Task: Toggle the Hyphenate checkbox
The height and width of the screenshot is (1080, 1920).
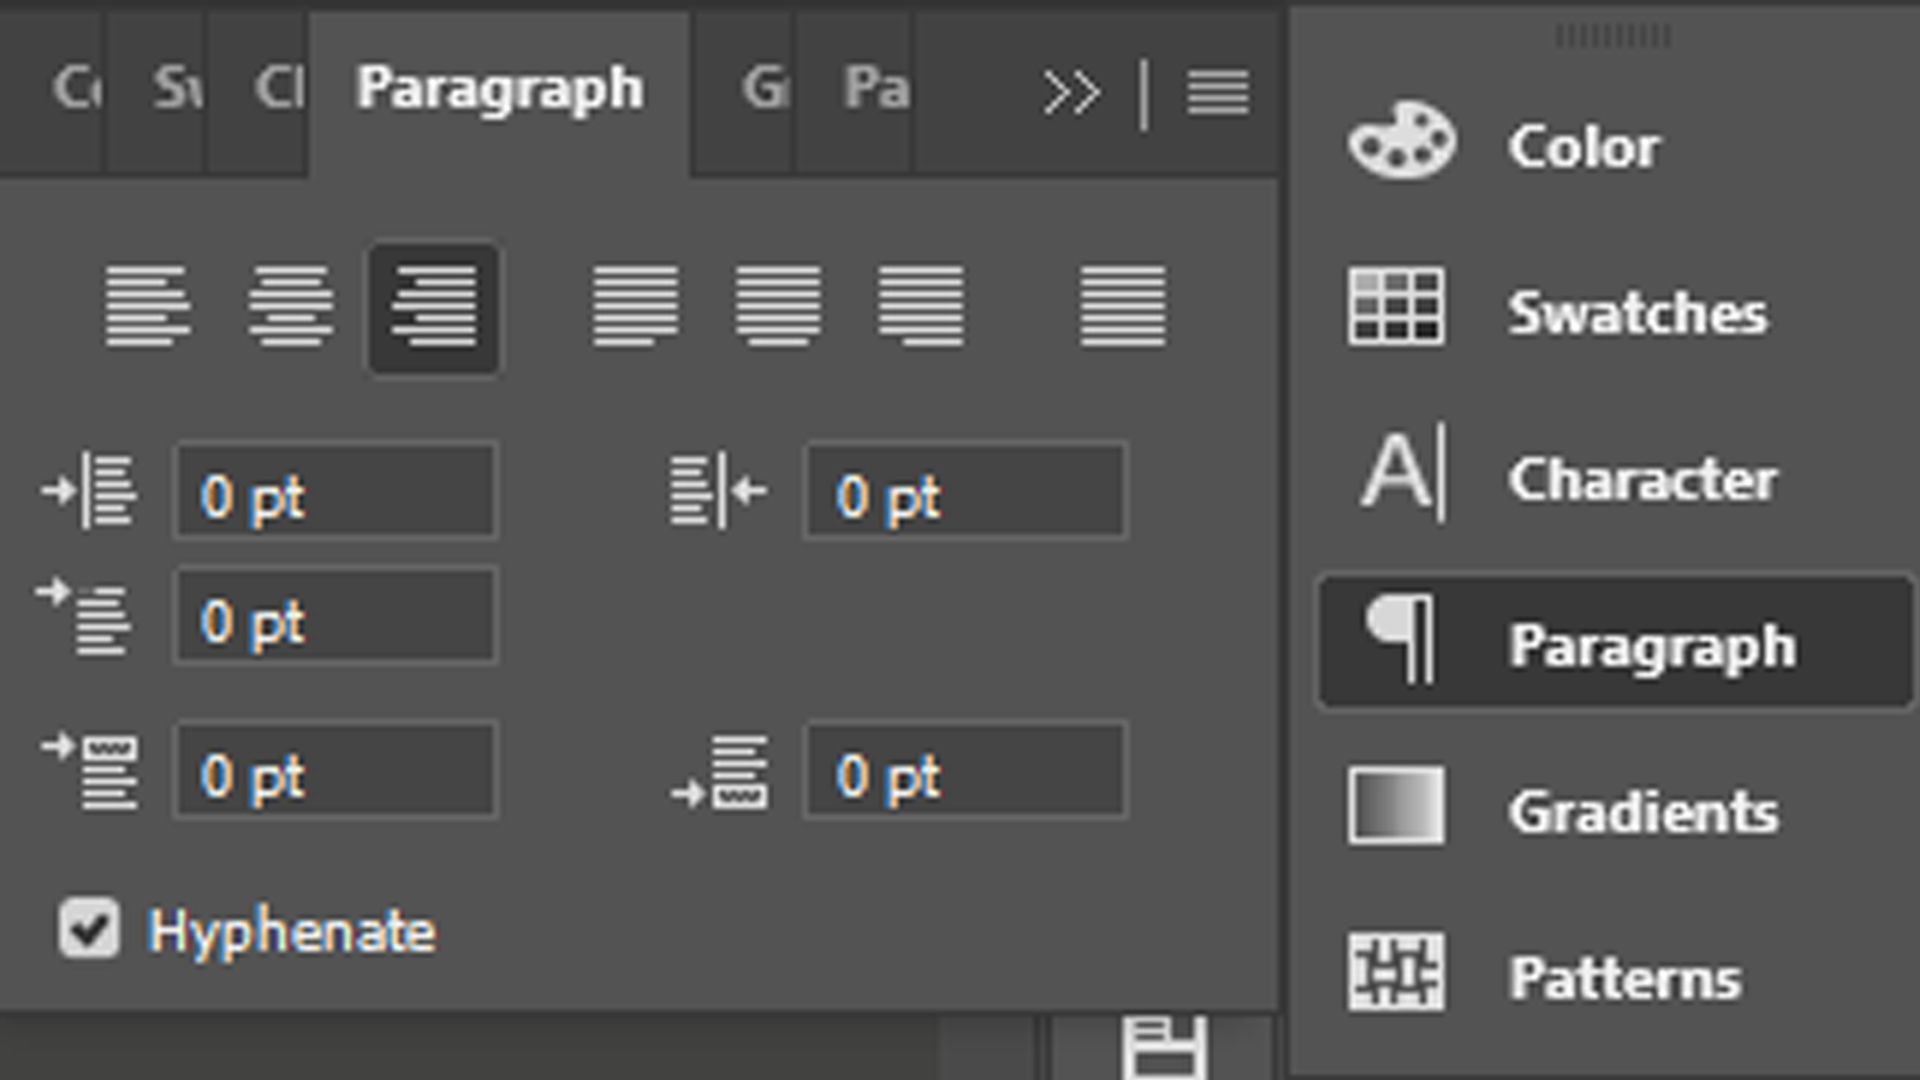Action: pos(89,929)
